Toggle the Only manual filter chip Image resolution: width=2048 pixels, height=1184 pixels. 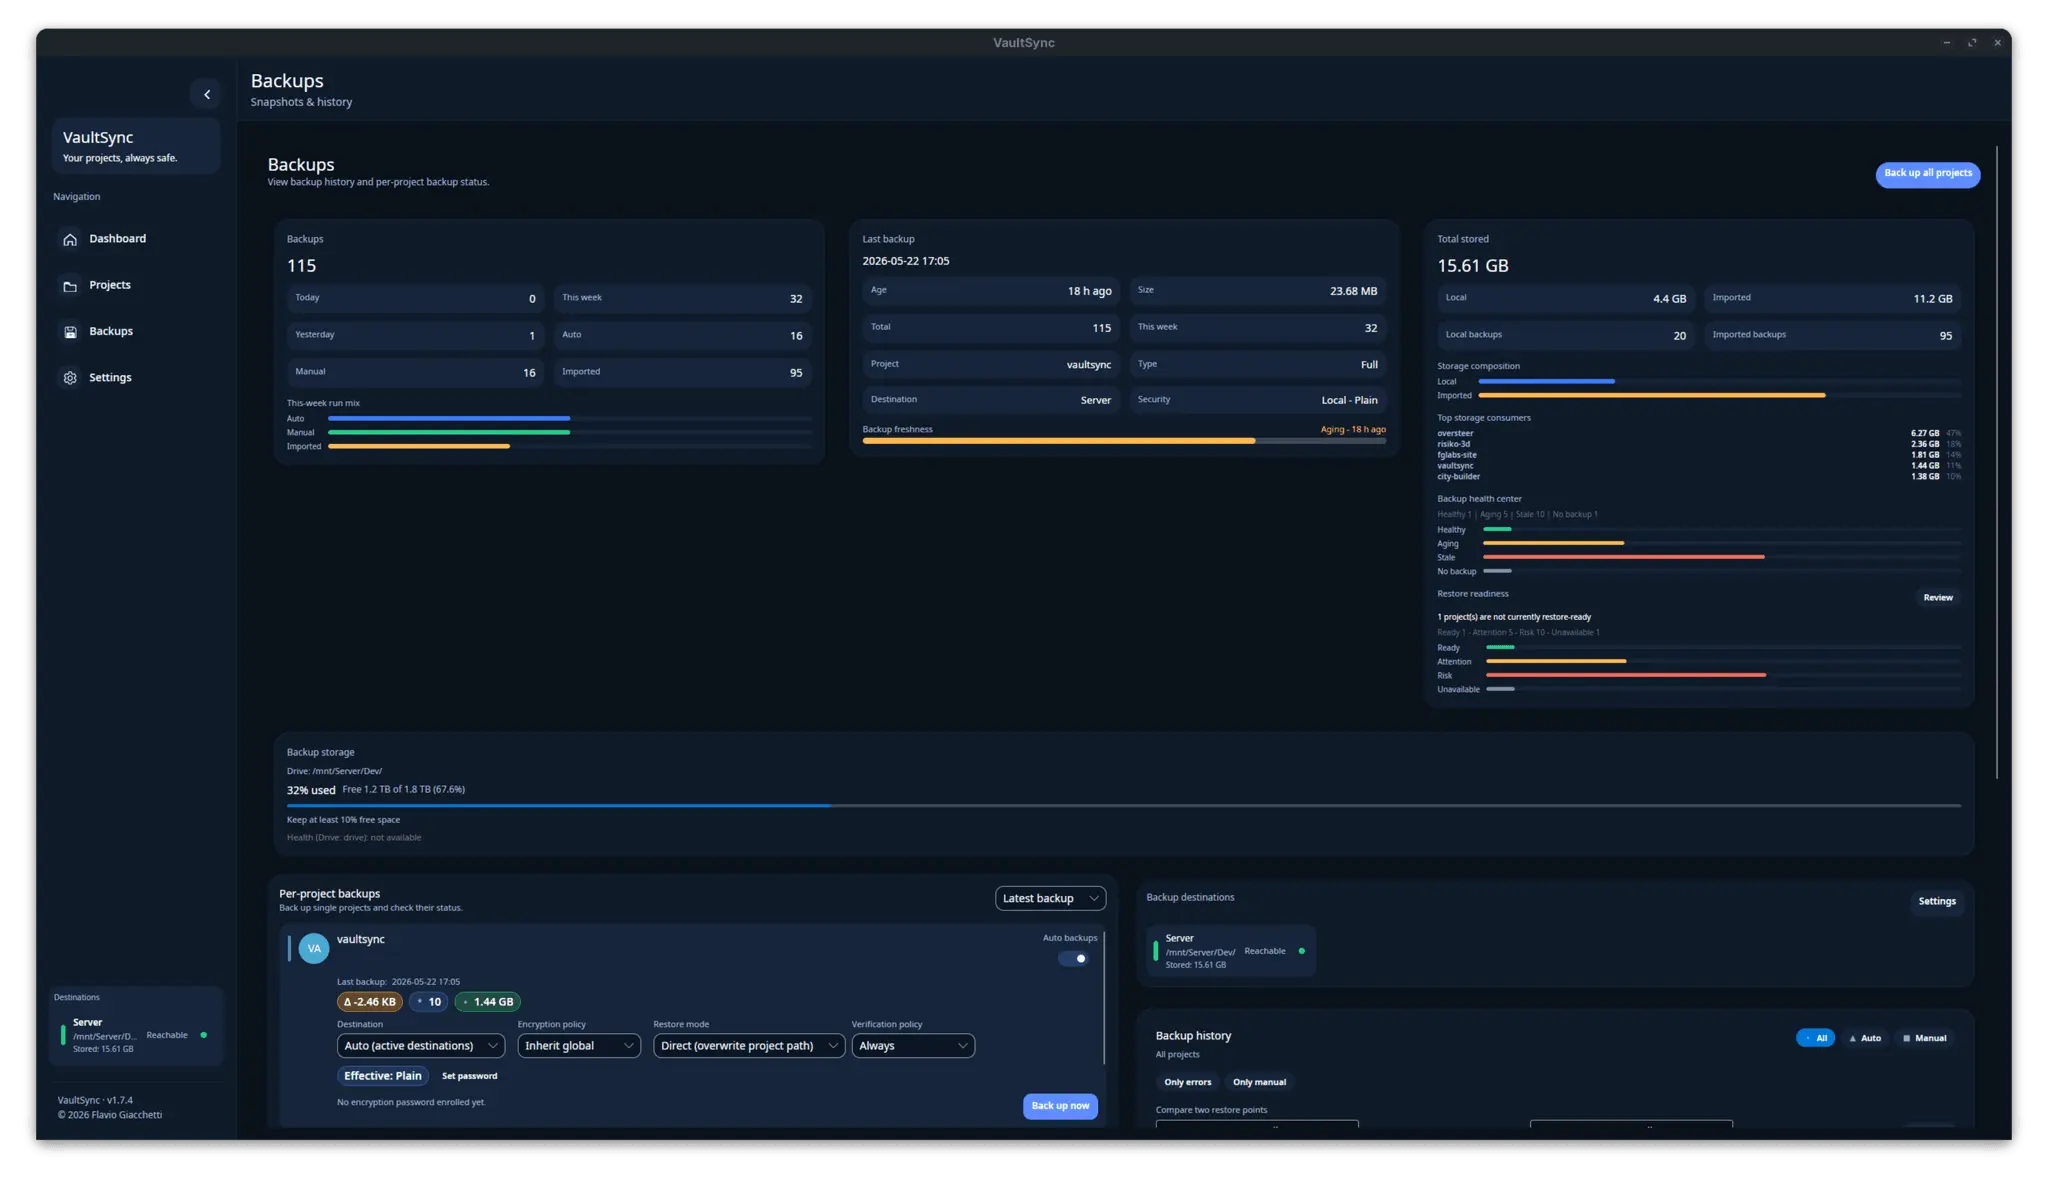[1259, 1082]
